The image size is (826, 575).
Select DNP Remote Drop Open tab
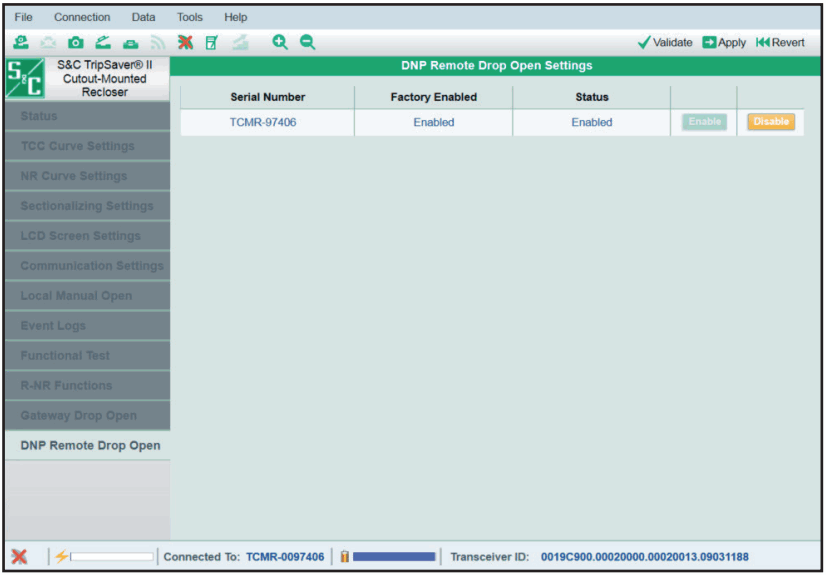(x=87, y=445)
